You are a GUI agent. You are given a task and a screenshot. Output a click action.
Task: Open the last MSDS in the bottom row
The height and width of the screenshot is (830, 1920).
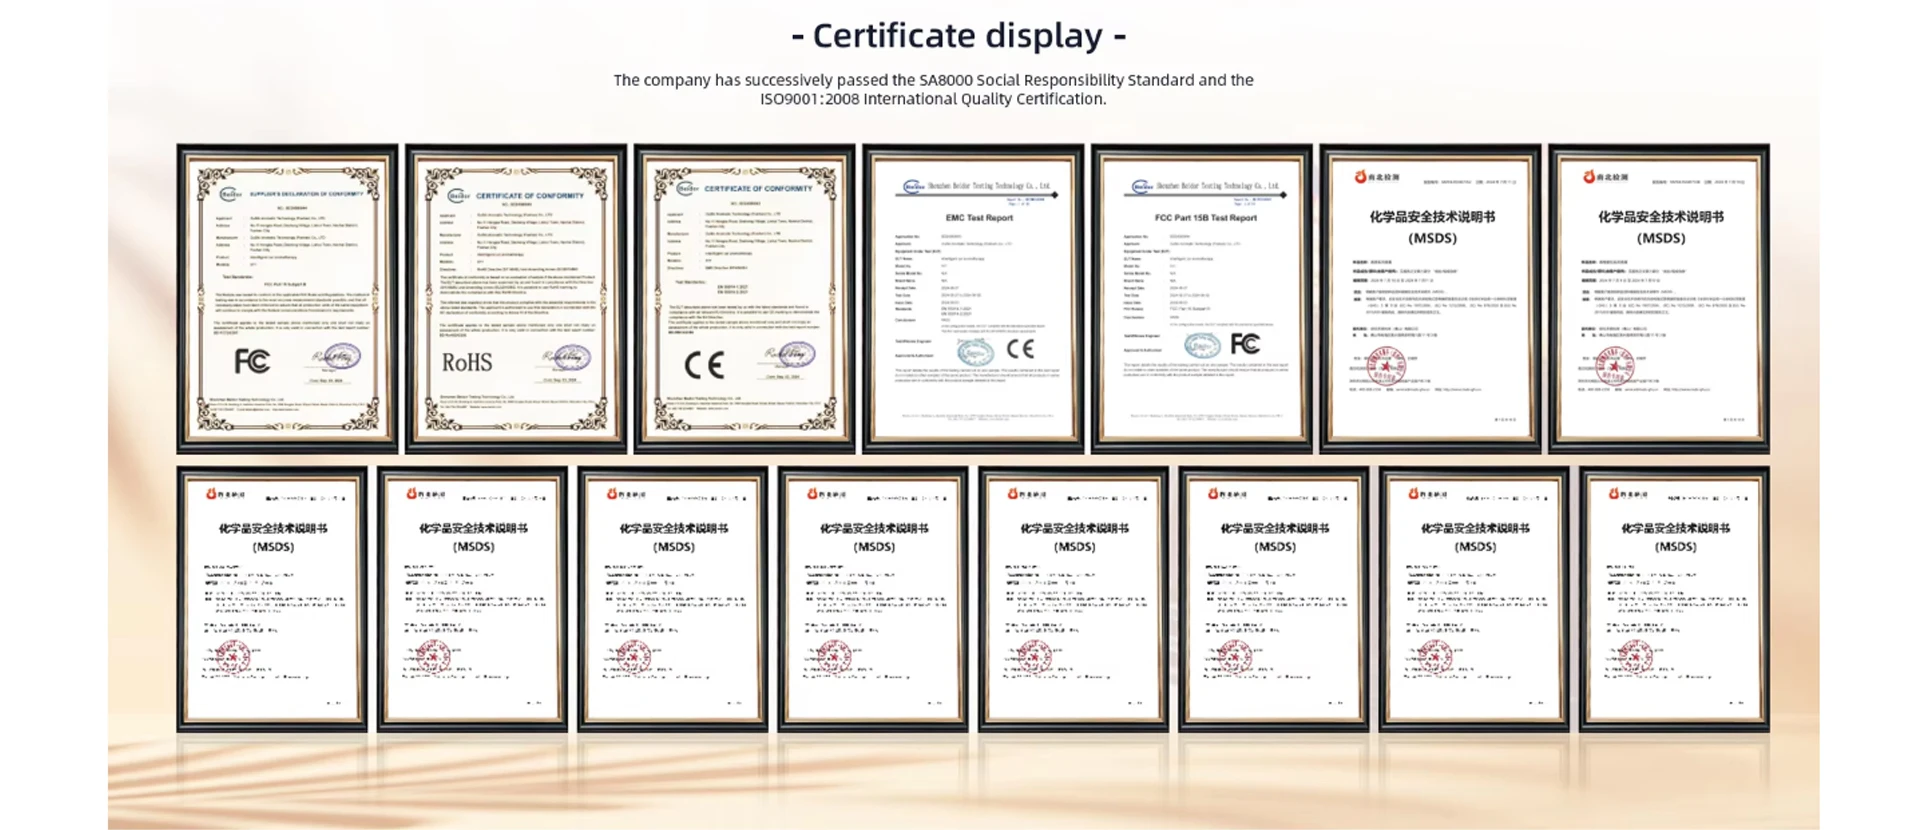[1674, 600]
